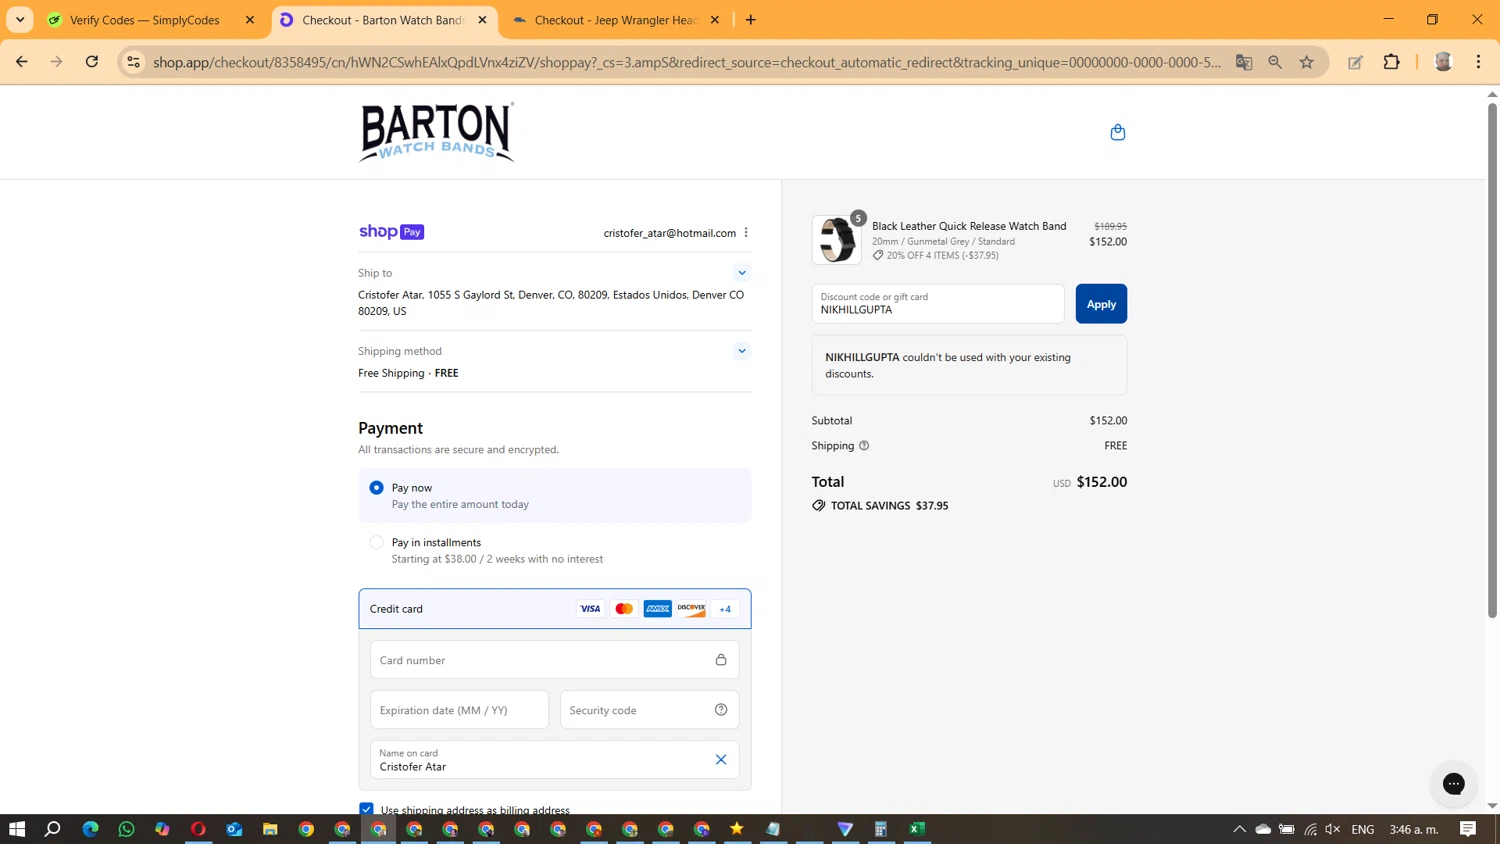Click the Card number field

(555, 660)
